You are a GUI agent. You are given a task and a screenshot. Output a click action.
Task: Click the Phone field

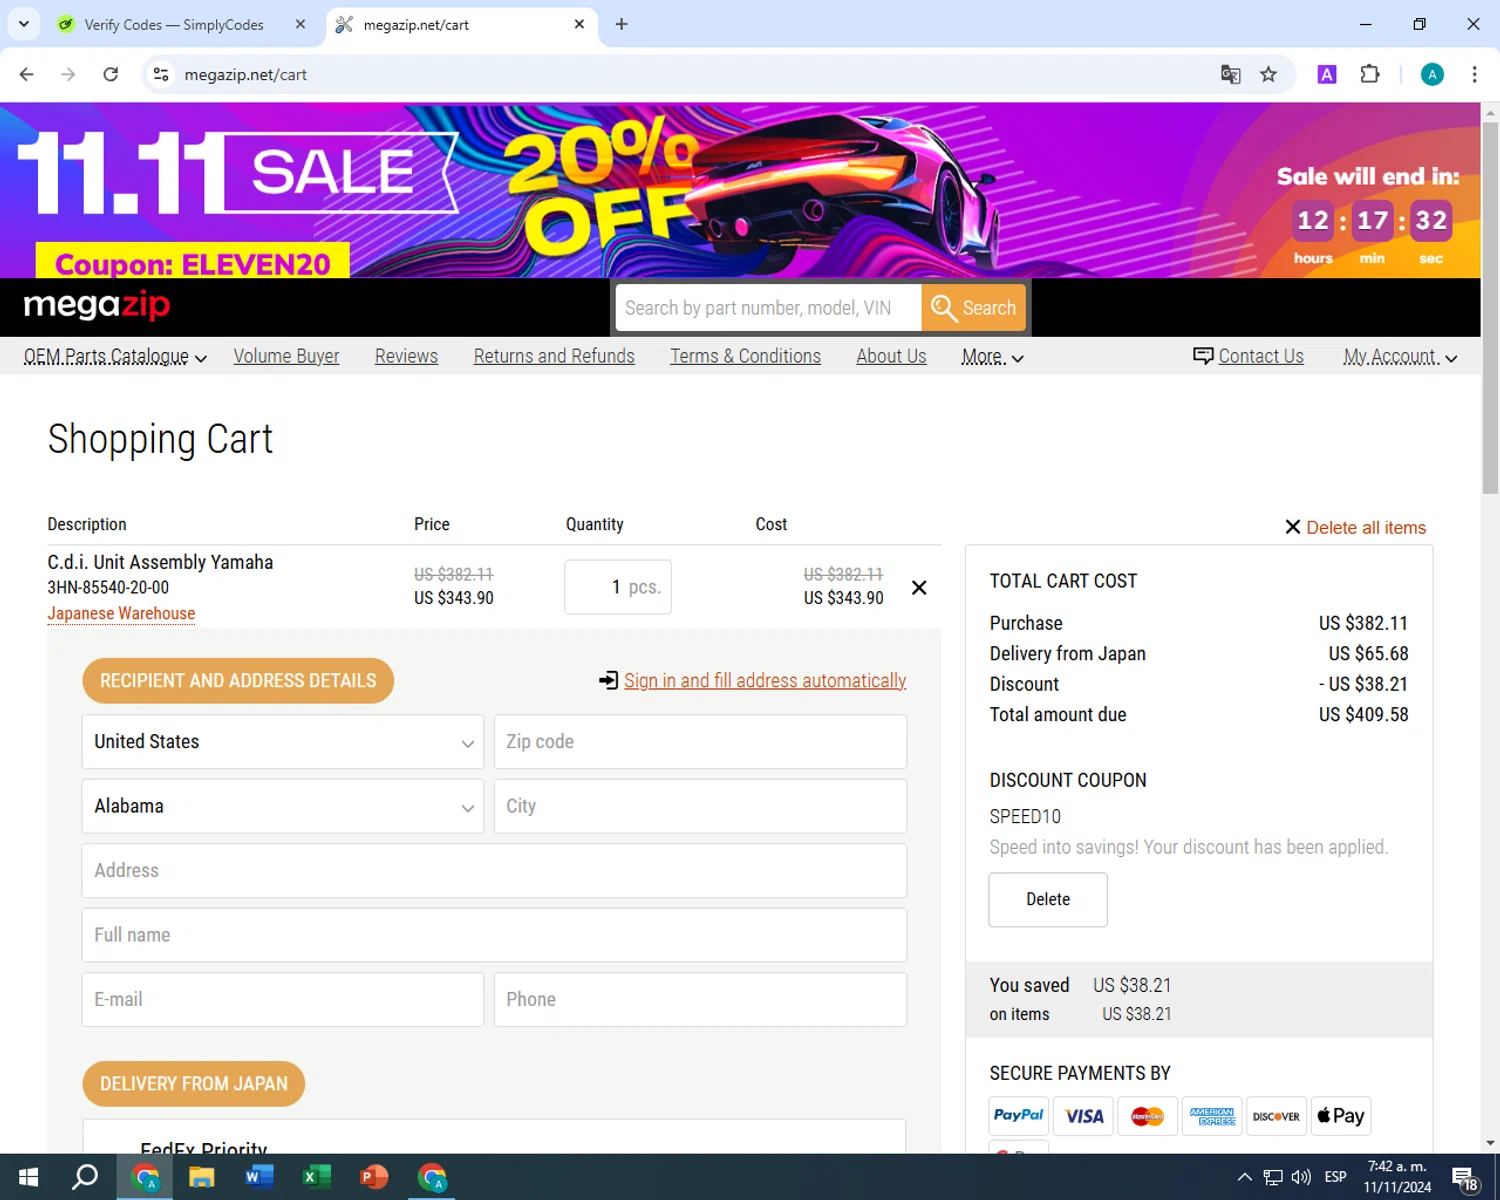point(700,1000)
